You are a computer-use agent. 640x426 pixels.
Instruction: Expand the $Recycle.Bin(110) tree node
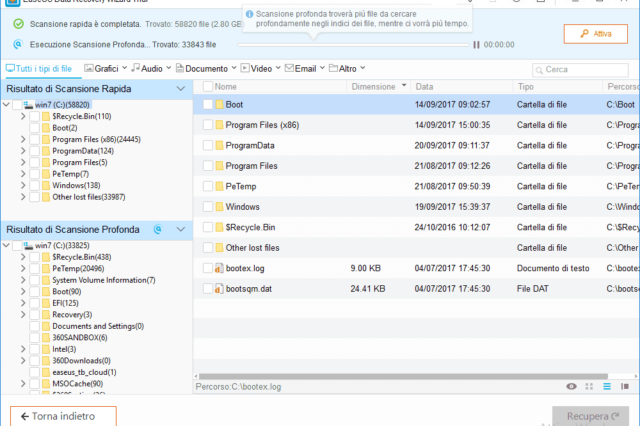point(23,116)
